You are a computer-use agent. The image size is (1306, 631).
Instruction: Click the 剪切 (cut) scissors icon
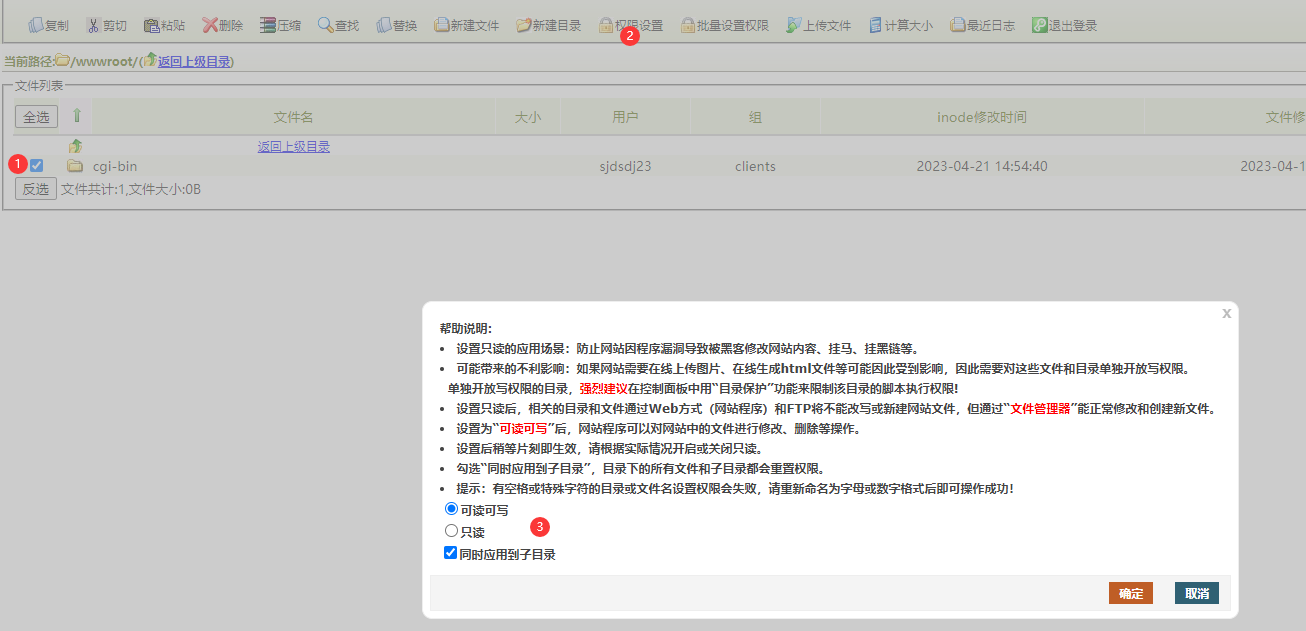[x=93, y=25]
